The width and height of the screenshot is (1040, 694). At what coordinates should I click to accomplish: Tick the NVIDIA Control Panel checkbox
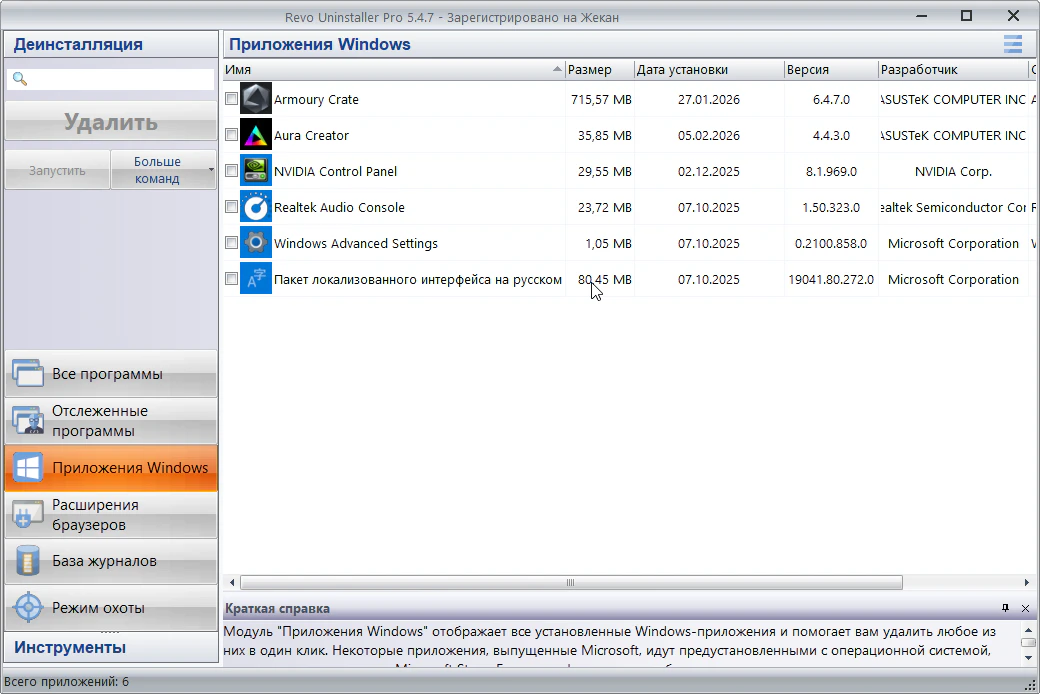point(232,171)
